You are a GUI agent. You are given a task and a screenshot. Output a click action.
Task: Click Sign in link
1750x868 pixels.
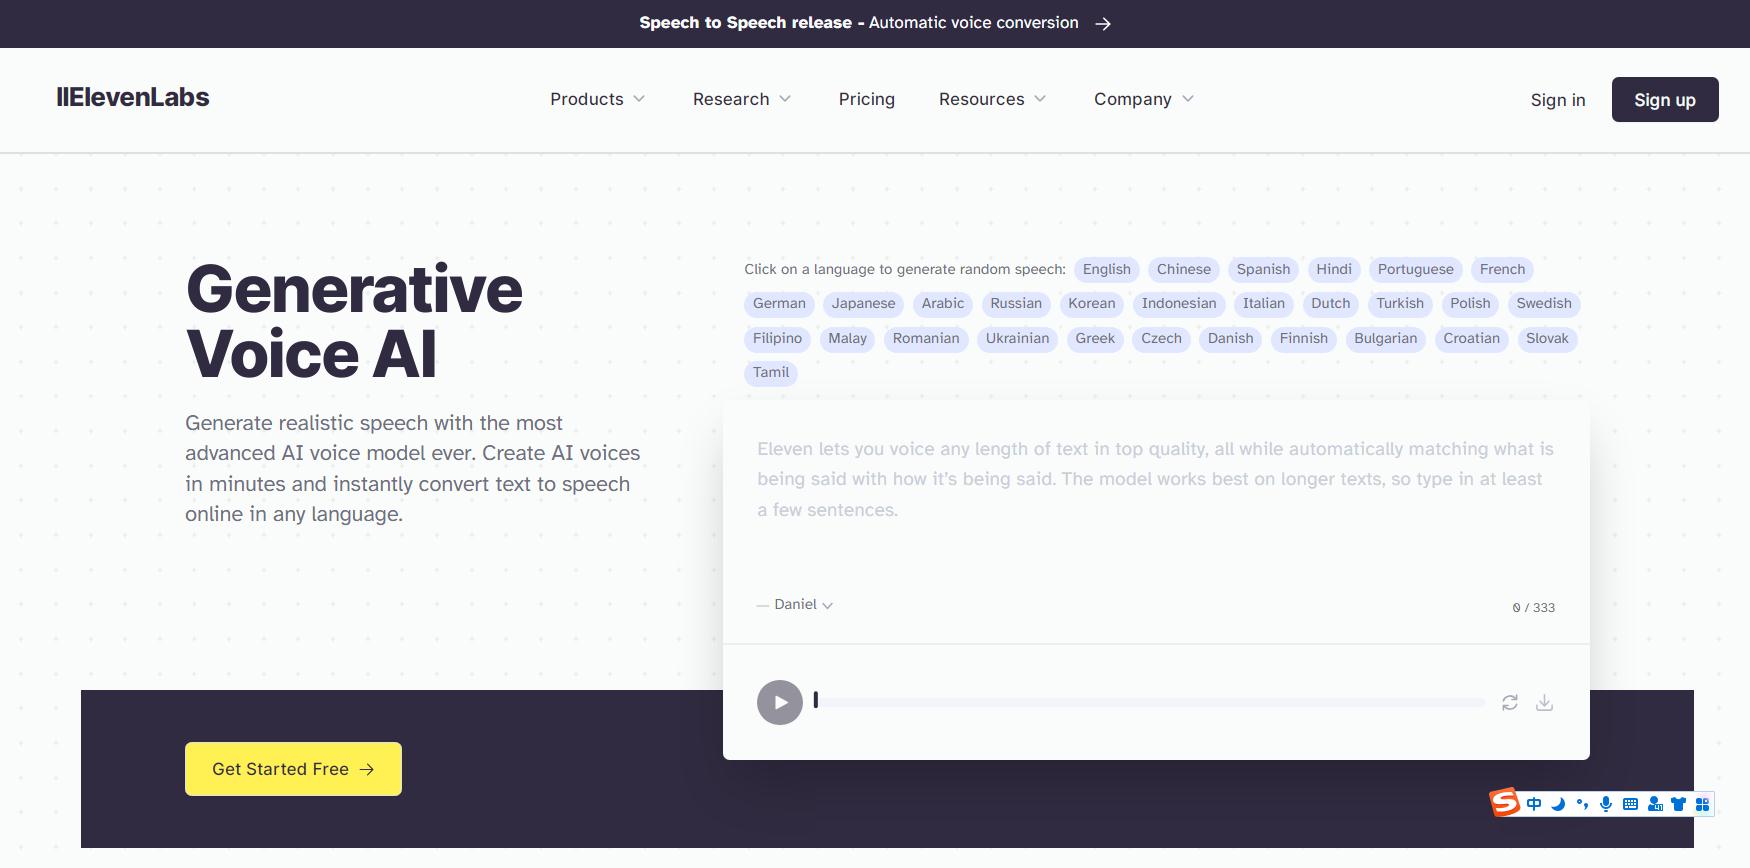[x=1558, y=100]
